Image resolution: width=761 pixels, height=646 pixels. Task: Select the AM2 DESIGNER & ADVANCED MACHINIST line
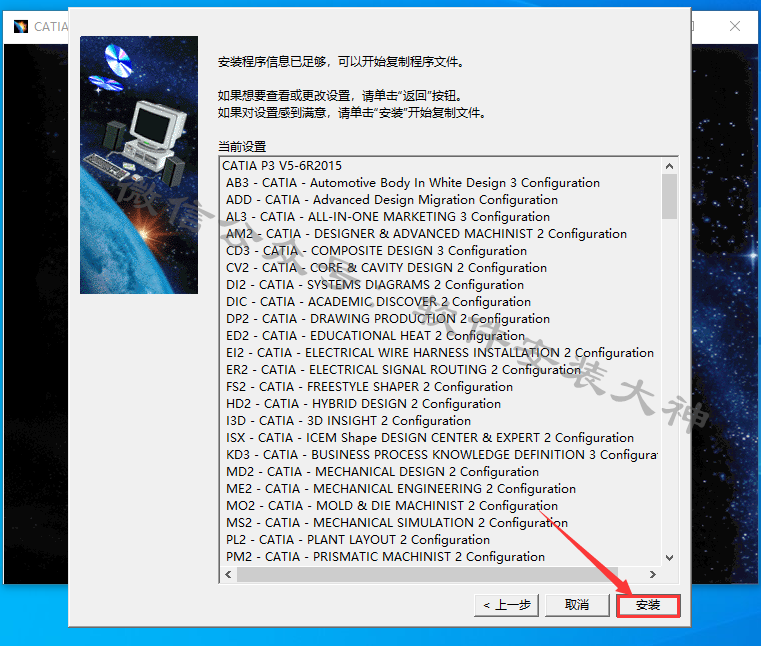[x=427, y=234]
